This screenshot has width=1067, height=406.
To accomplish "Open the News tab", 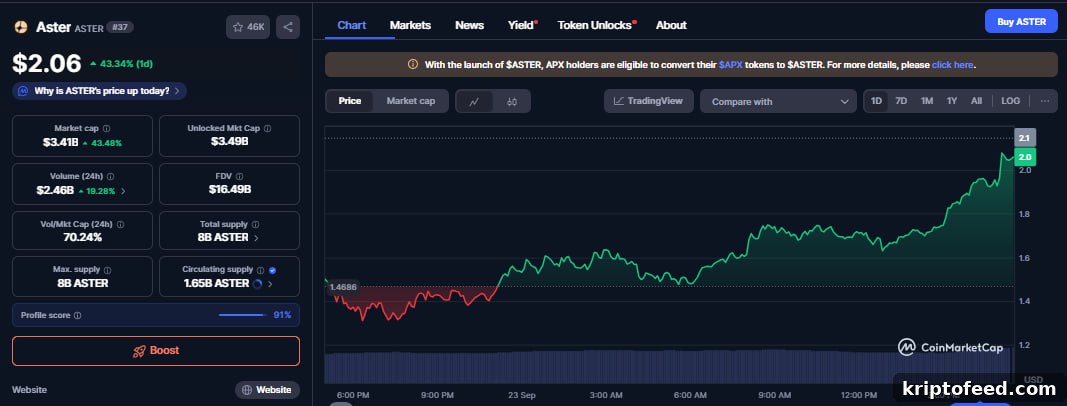I will (x=470, y=25).
